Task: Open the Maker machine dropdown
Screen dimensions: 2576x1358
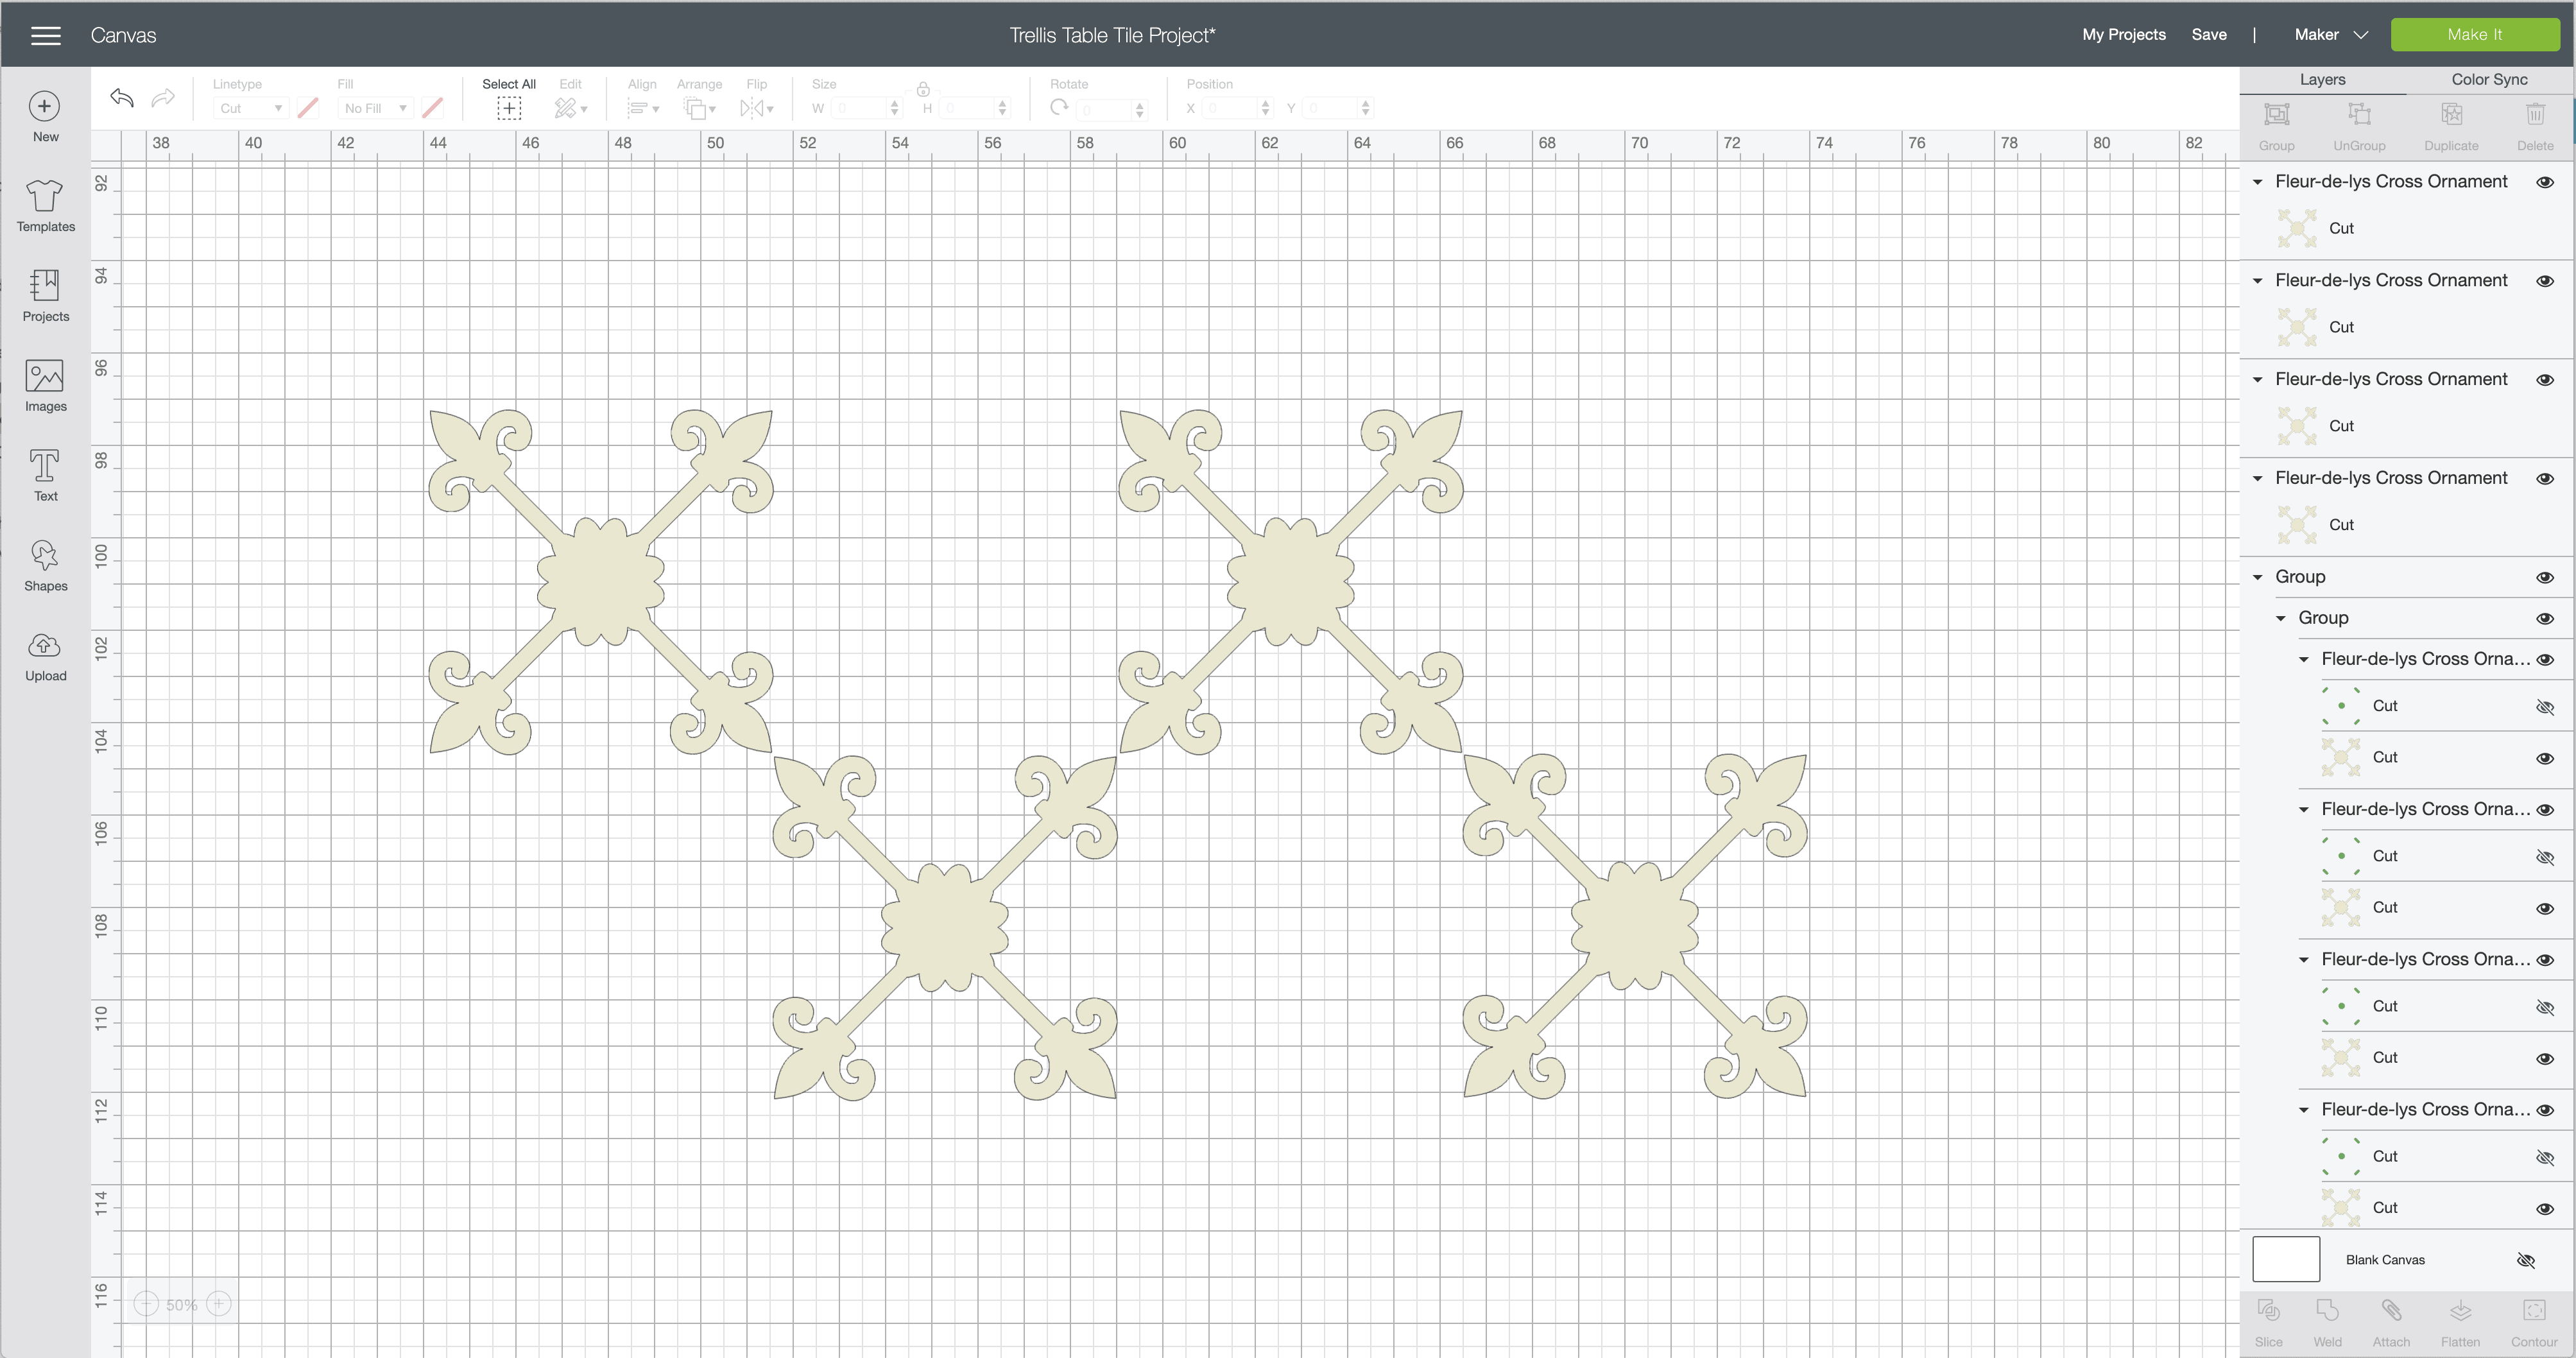Action: click(2331, 35)
